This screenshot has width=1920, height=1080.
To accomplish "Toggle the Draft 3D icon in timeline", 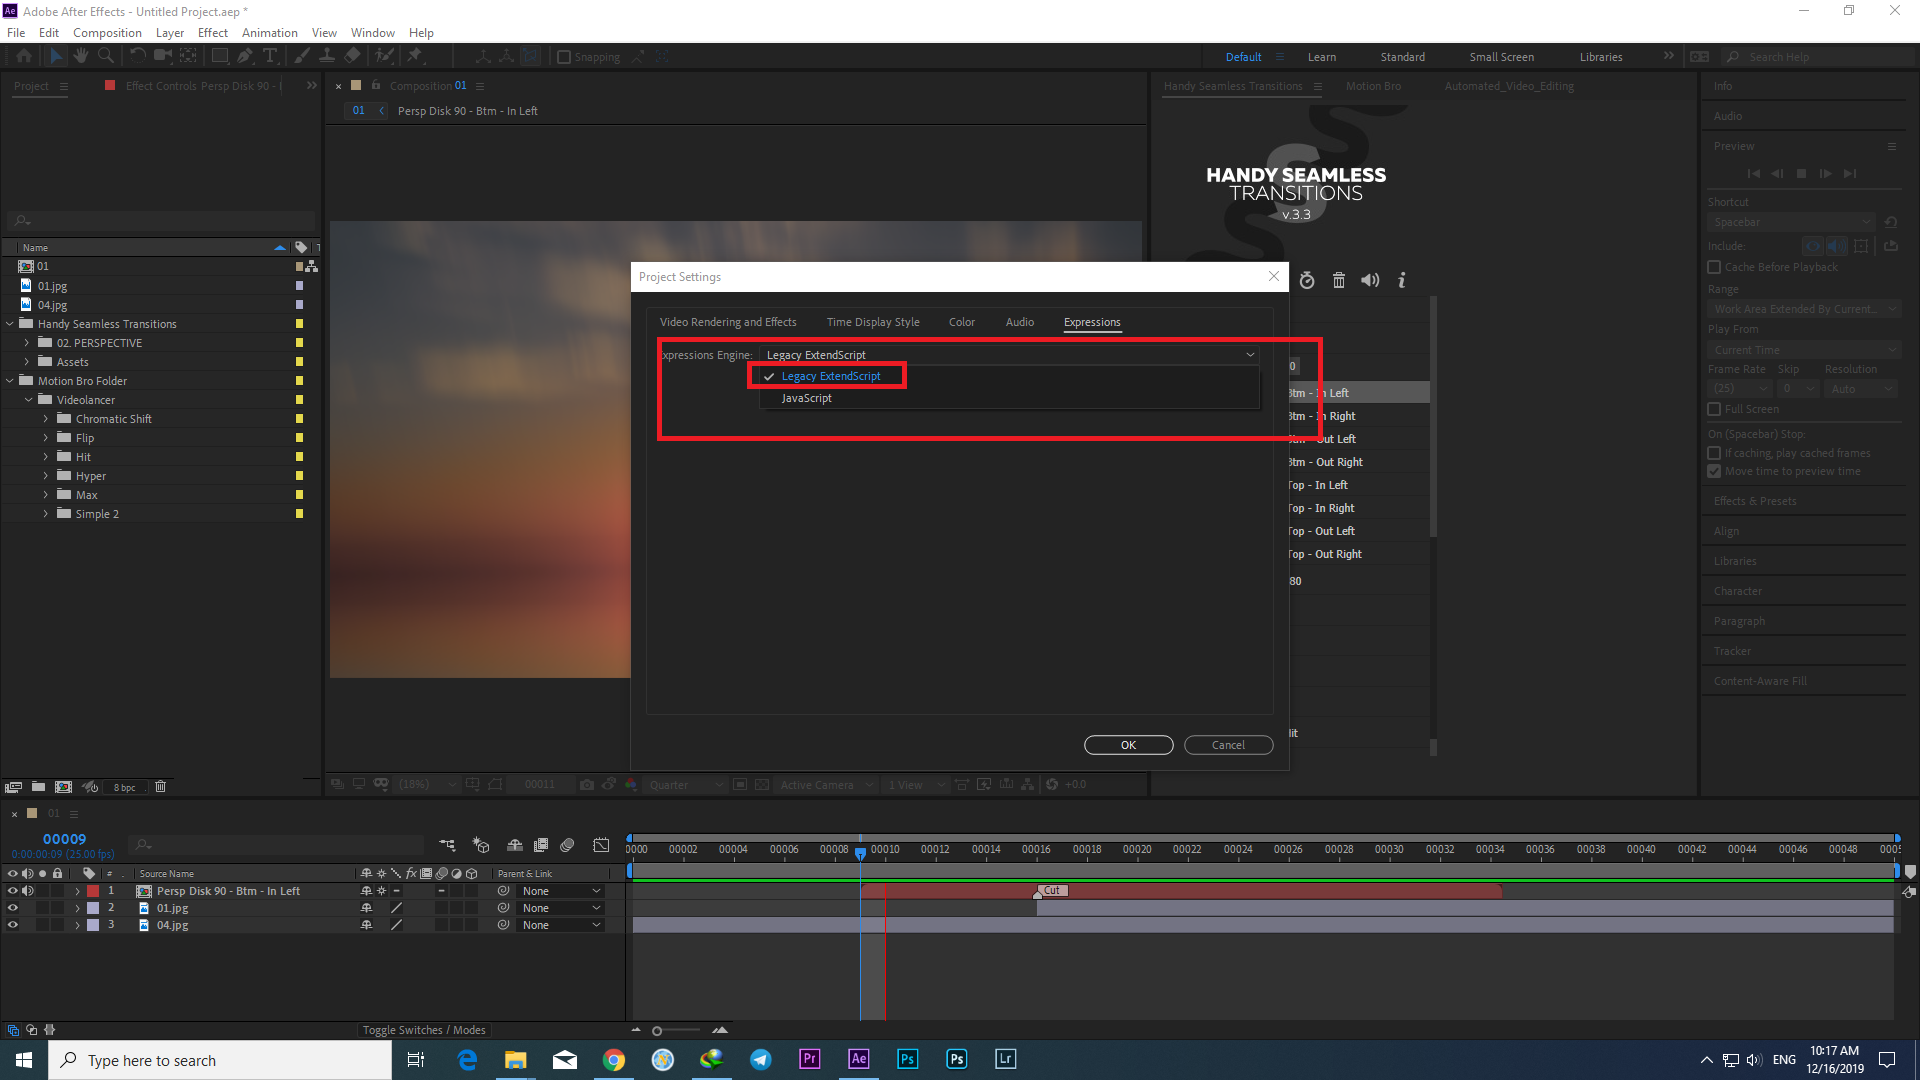I will (481, 845).
